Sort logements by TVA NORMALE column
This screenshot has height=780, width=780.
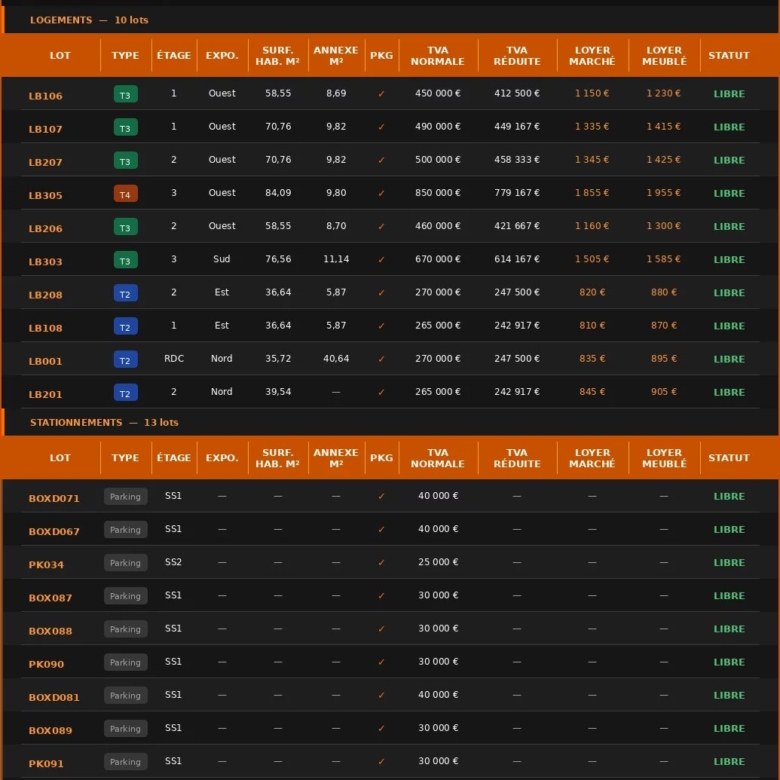pyautogui.click(x=437, y=56)
